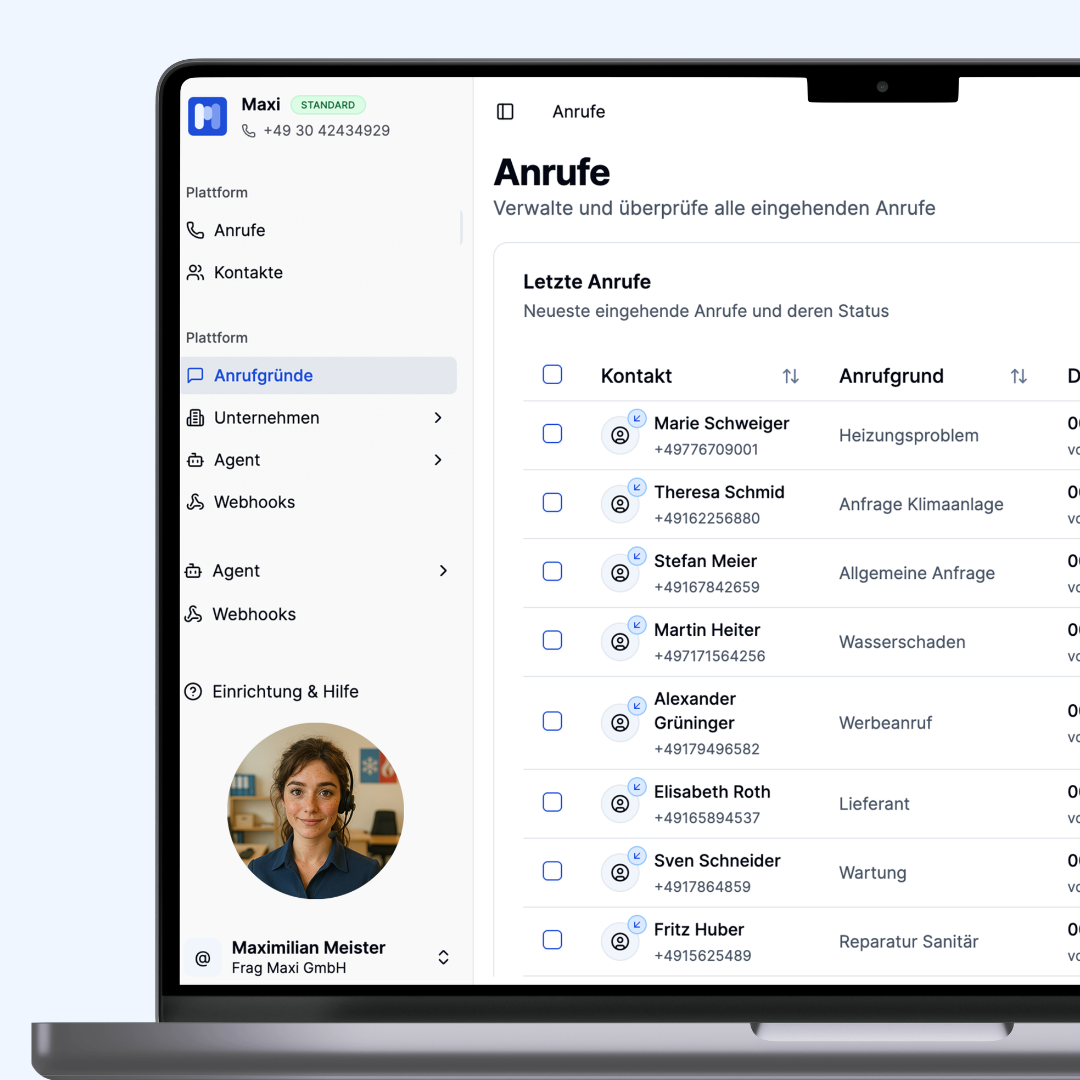Tick the checkbox for Martin Heiter

coord(552,640)
